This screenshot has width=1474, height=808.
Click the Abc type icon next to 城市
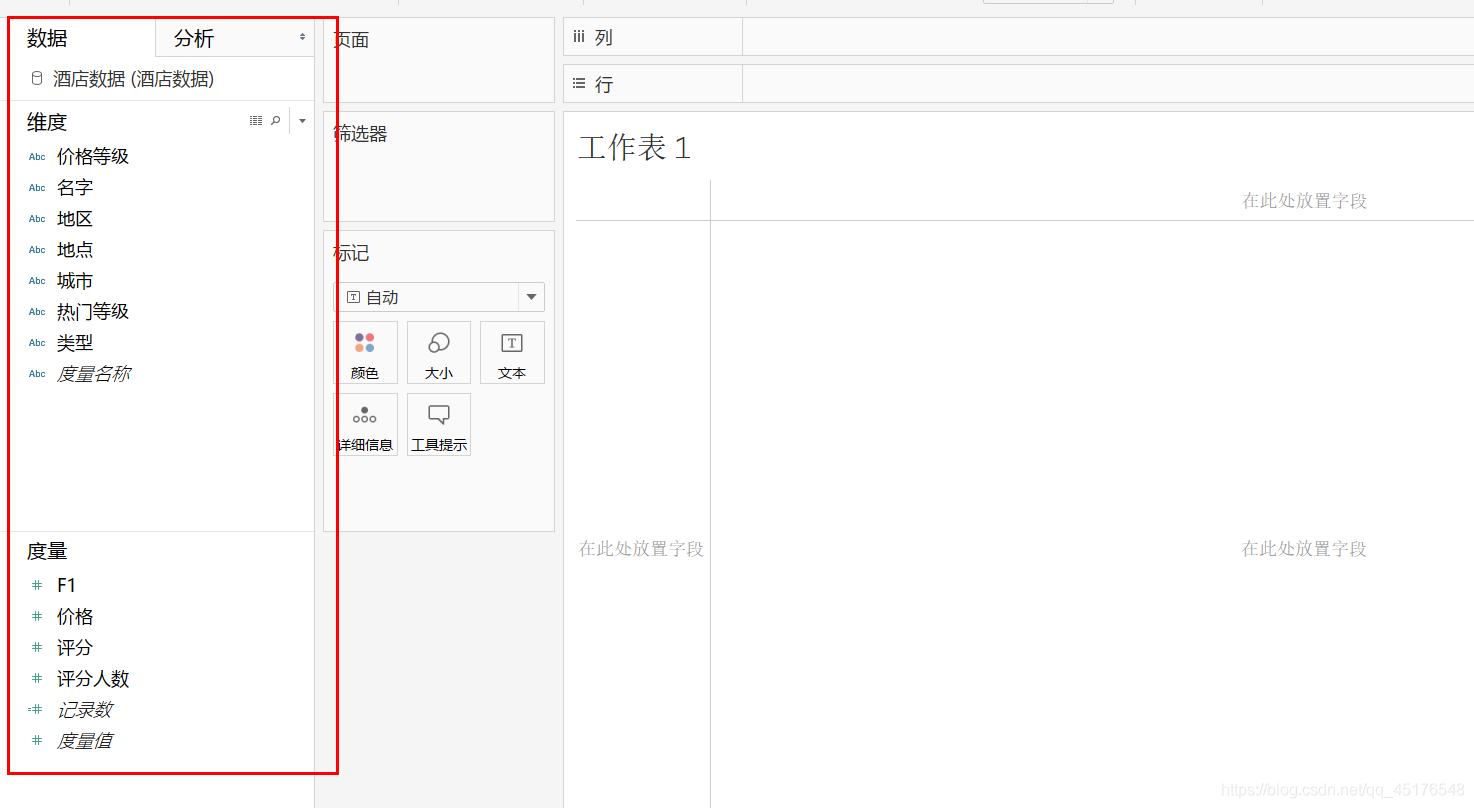point(37,281)
